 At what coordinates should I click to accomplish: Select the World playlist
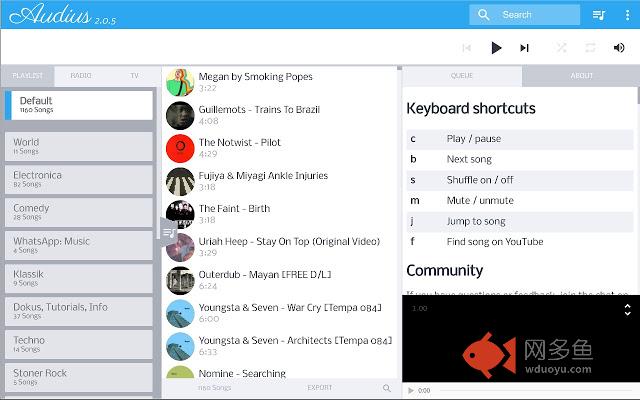pos(79,146)
